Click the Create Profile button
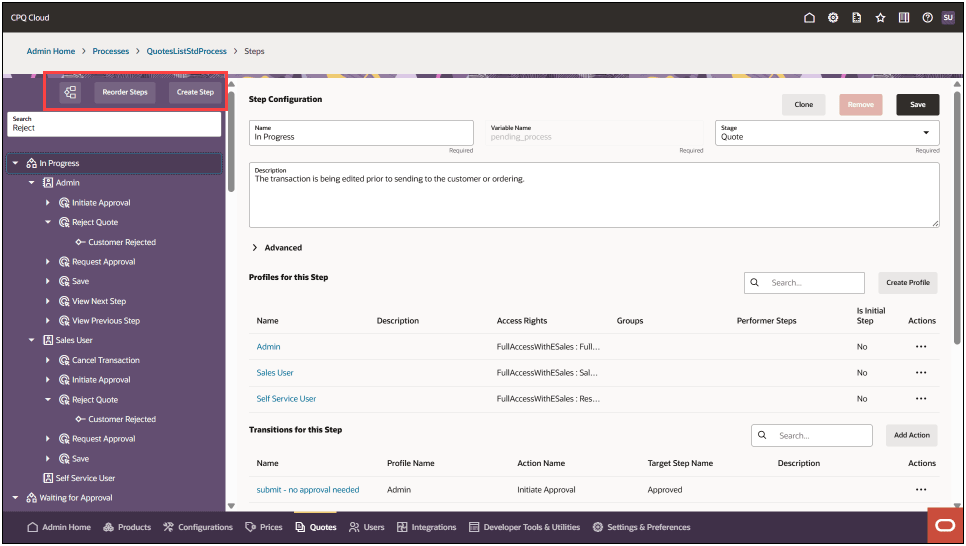 pyautogui.click(x=908, y=283)
